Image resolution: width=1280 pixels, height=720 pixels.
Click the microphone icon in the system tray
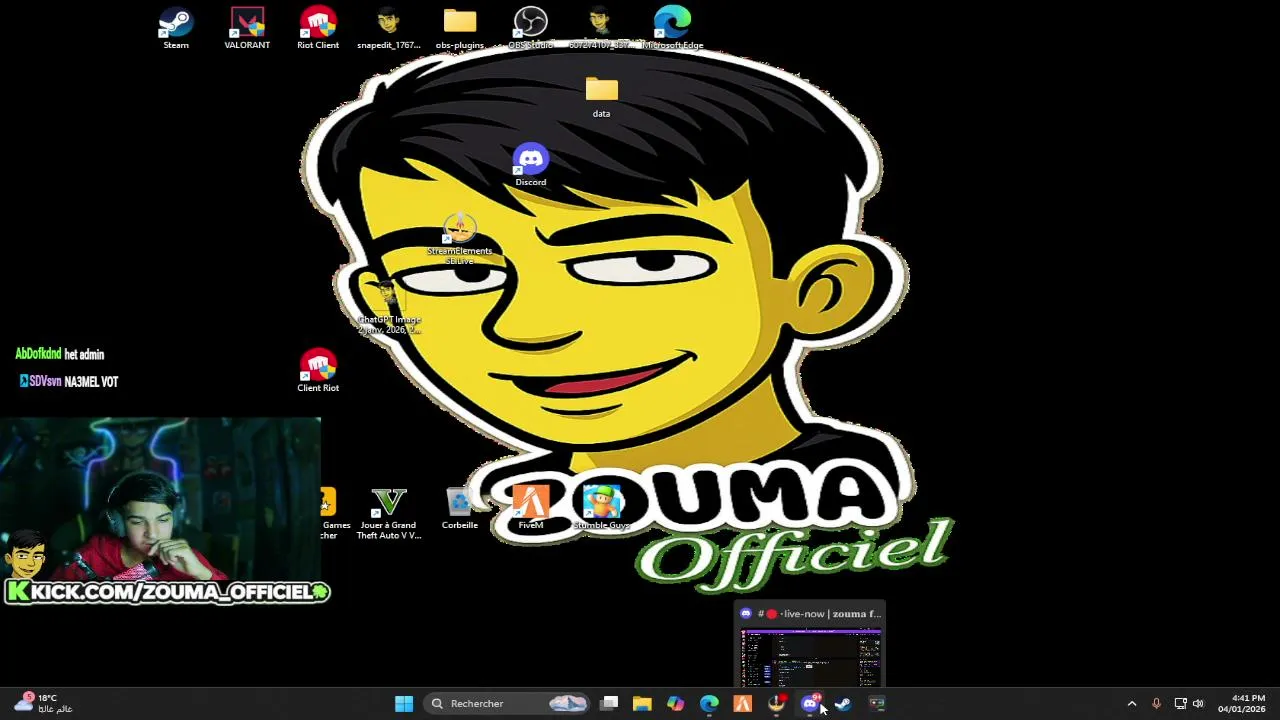(x=1157, y=704)
